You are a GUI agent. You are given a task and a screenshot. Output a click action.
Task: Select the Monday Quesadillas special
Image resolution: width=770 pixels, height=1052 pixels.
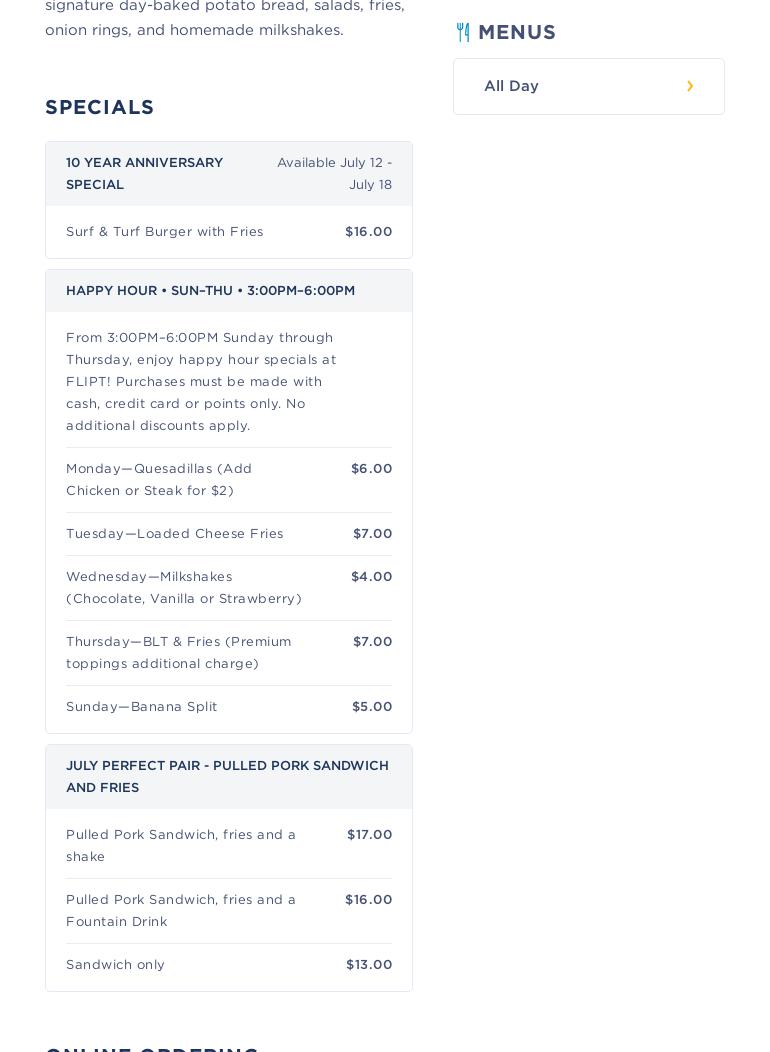point(160,480)
